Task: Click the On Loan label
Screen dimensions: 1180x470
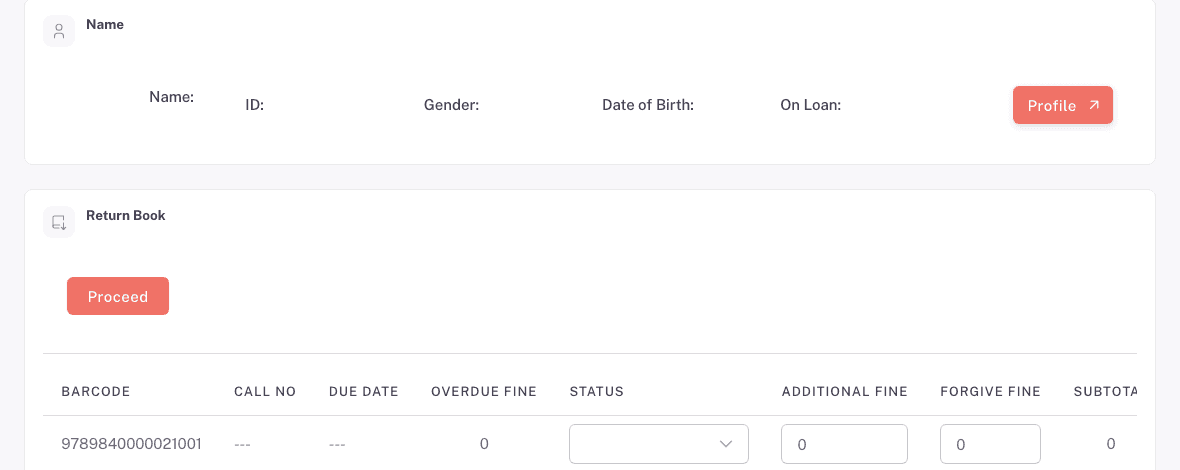Action: [810, 105]
